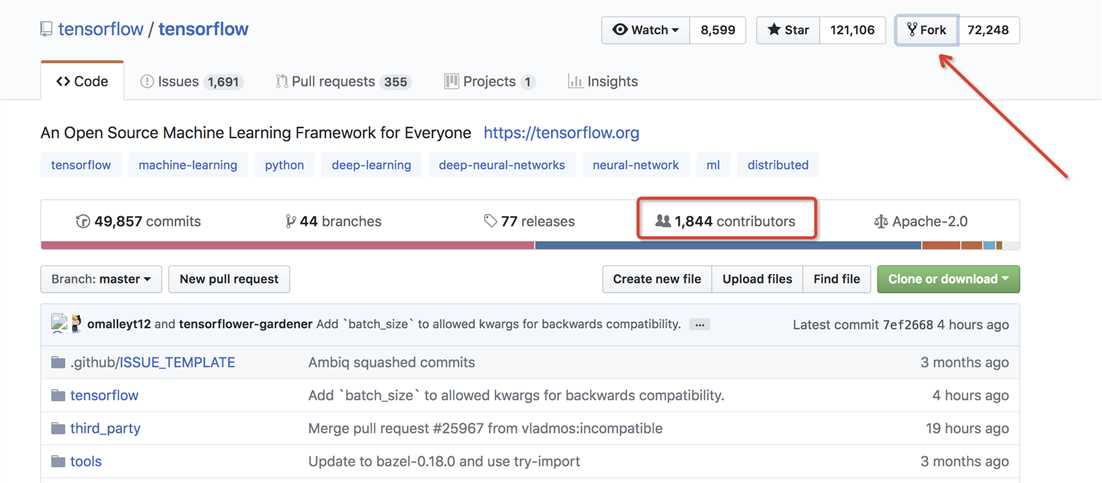Image resolution: width=1102 pixels, height=483 pixels.
Task: Open the tensorflow row's batch_size commit message
Action: click(516, 395)
